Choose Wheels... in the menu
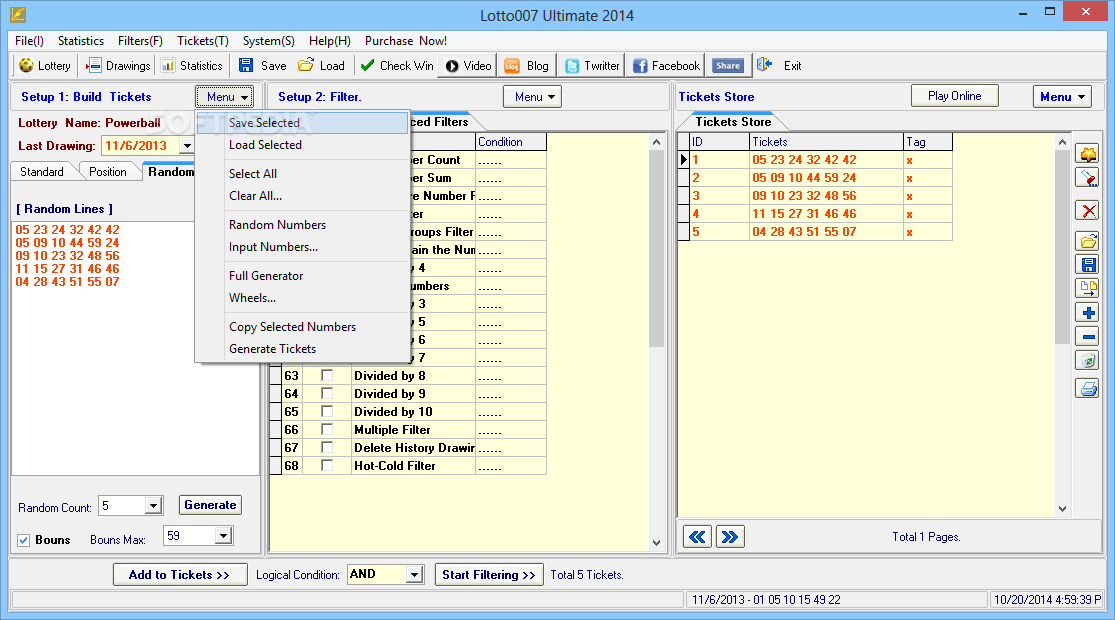Image resolution: width=1115 pixels, height=620 pixels. [x=303, y=298]
